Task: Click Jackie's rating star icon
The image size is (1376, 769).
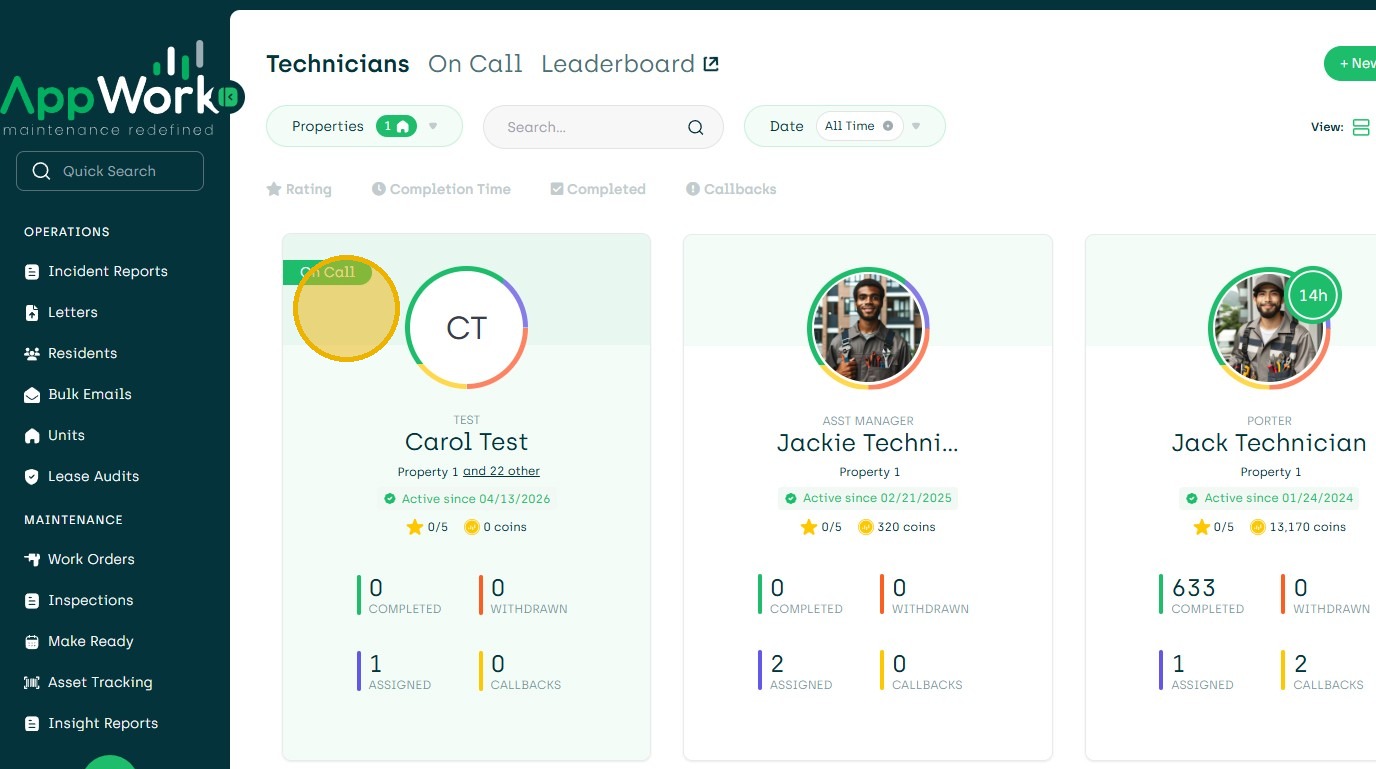Action: click(808, 527)
